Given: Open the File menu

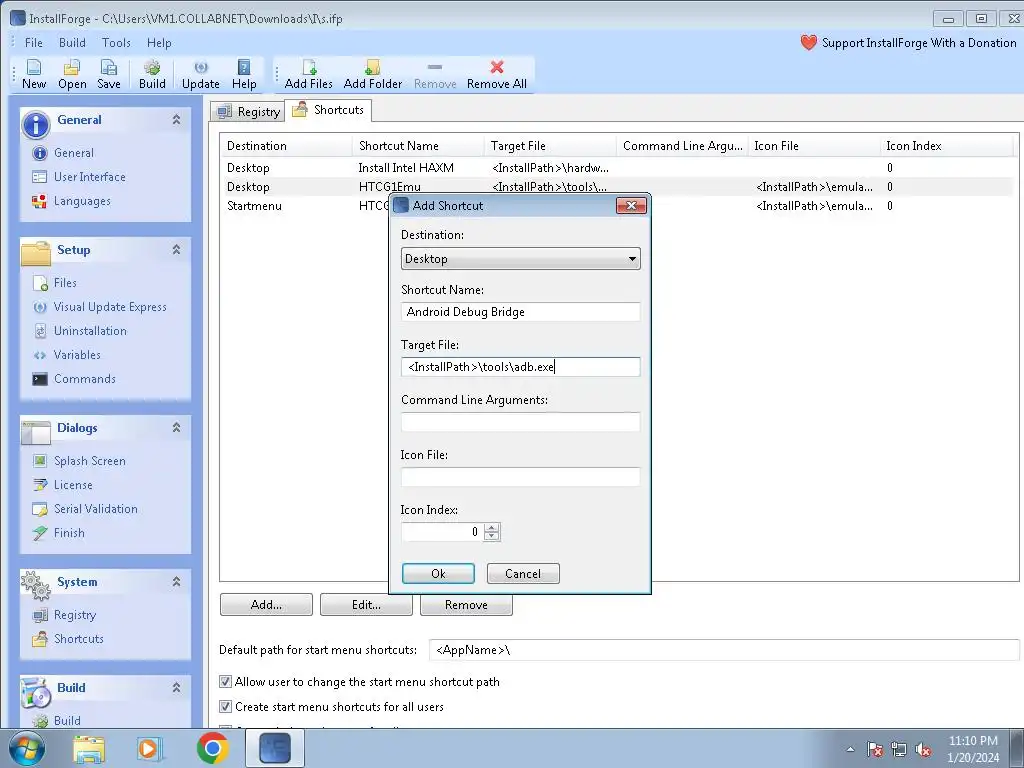Looking at the screenshot, I should (x=33, y=43).
